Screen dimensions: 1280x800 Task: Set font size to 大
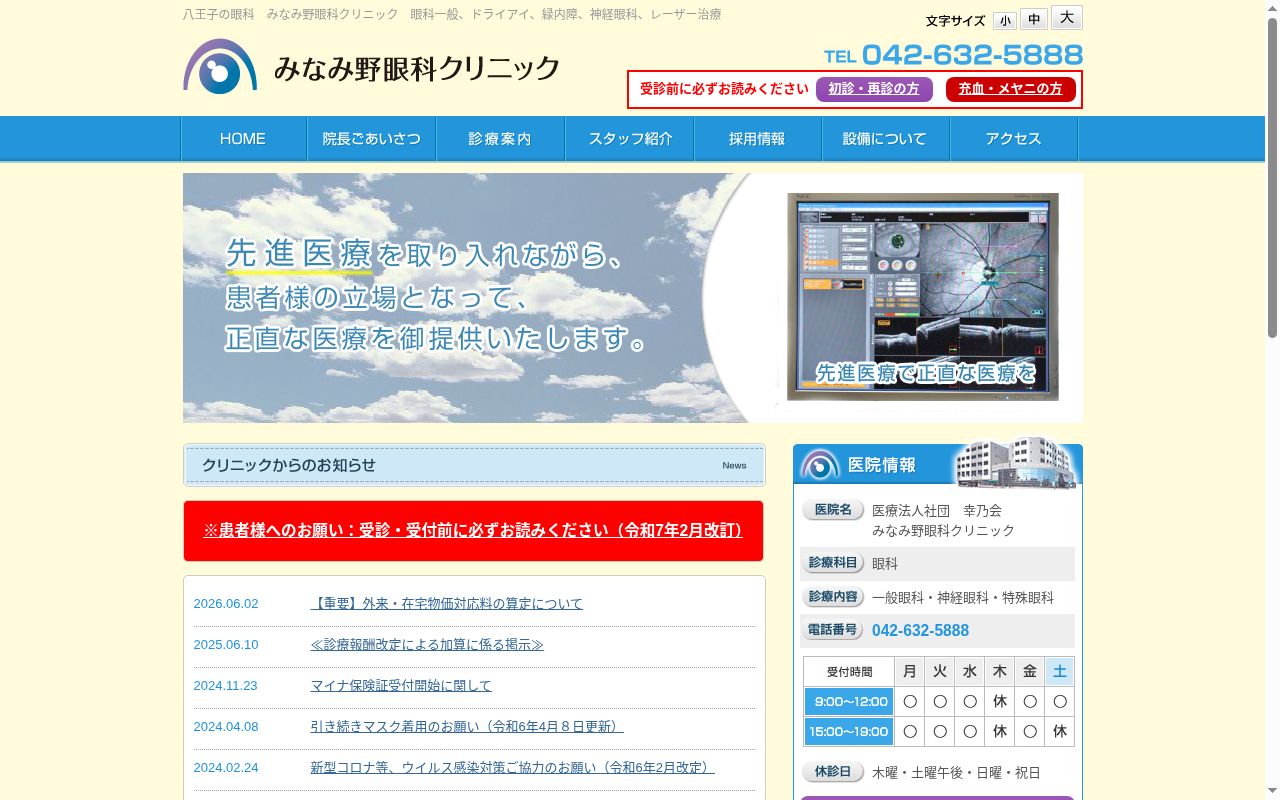point(1066,18)
